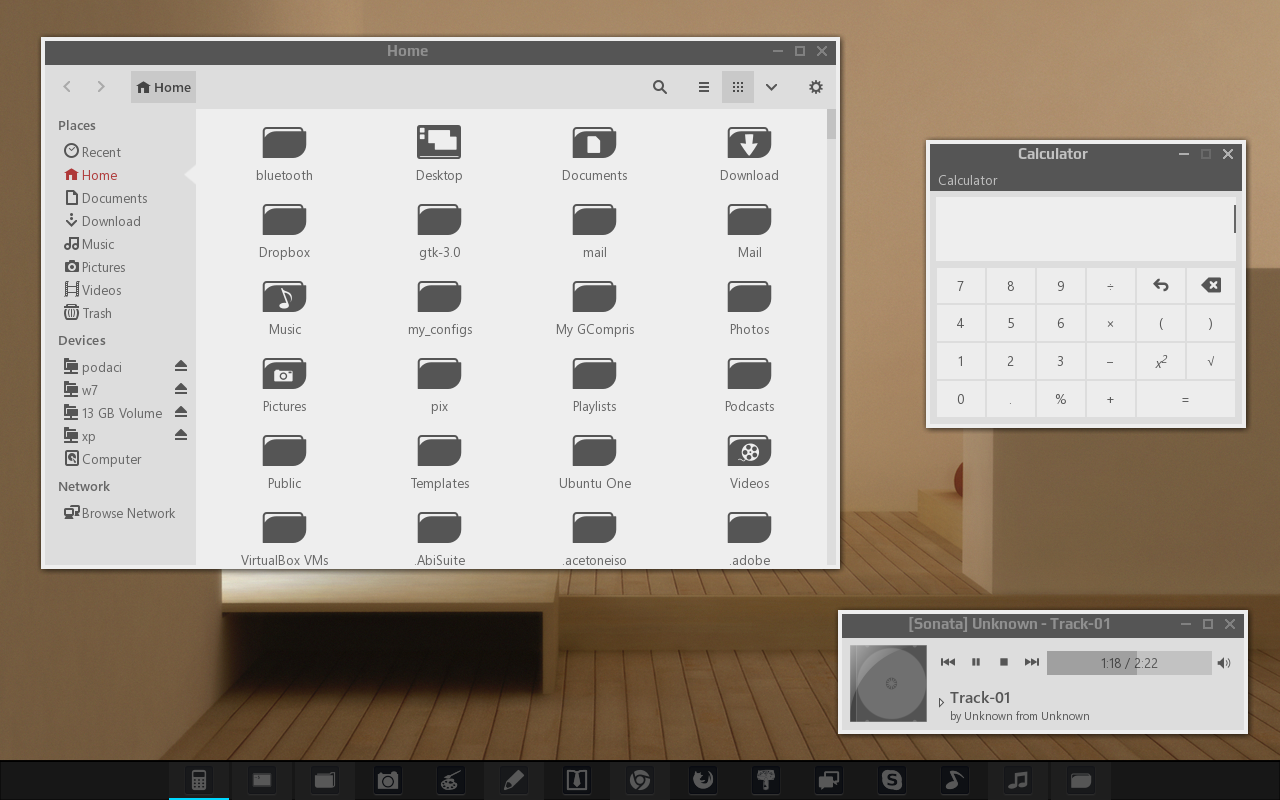Eject the w7 device

point(181,389)
